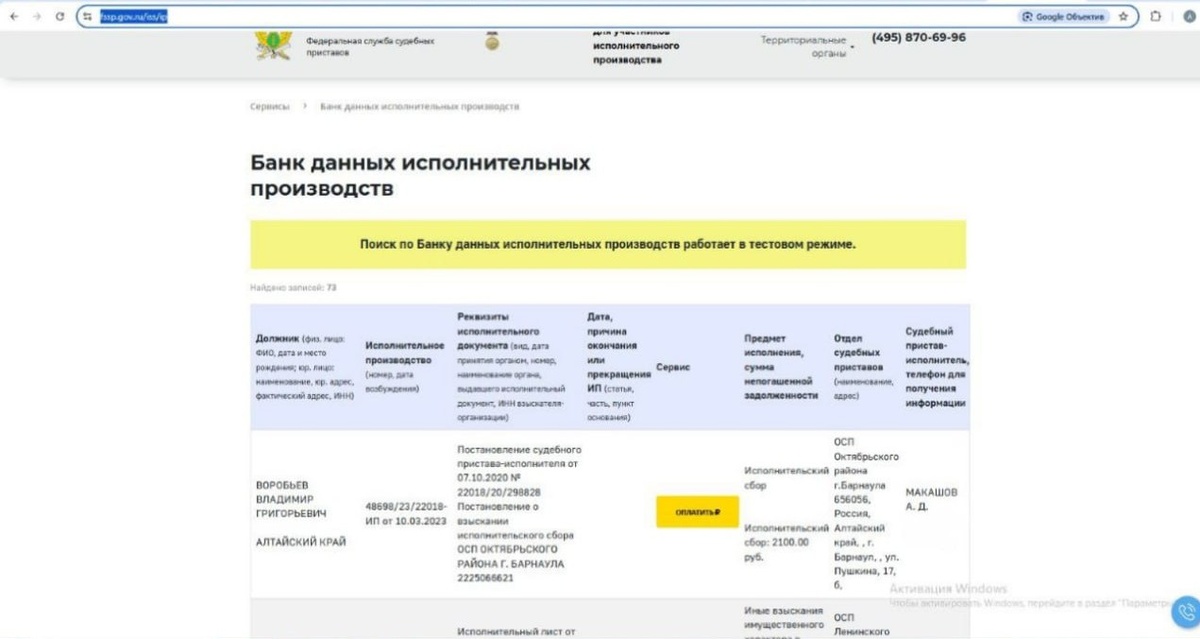Open участников исполнительного производства menu
This screenshot has height=639, width=1200.
635,46
